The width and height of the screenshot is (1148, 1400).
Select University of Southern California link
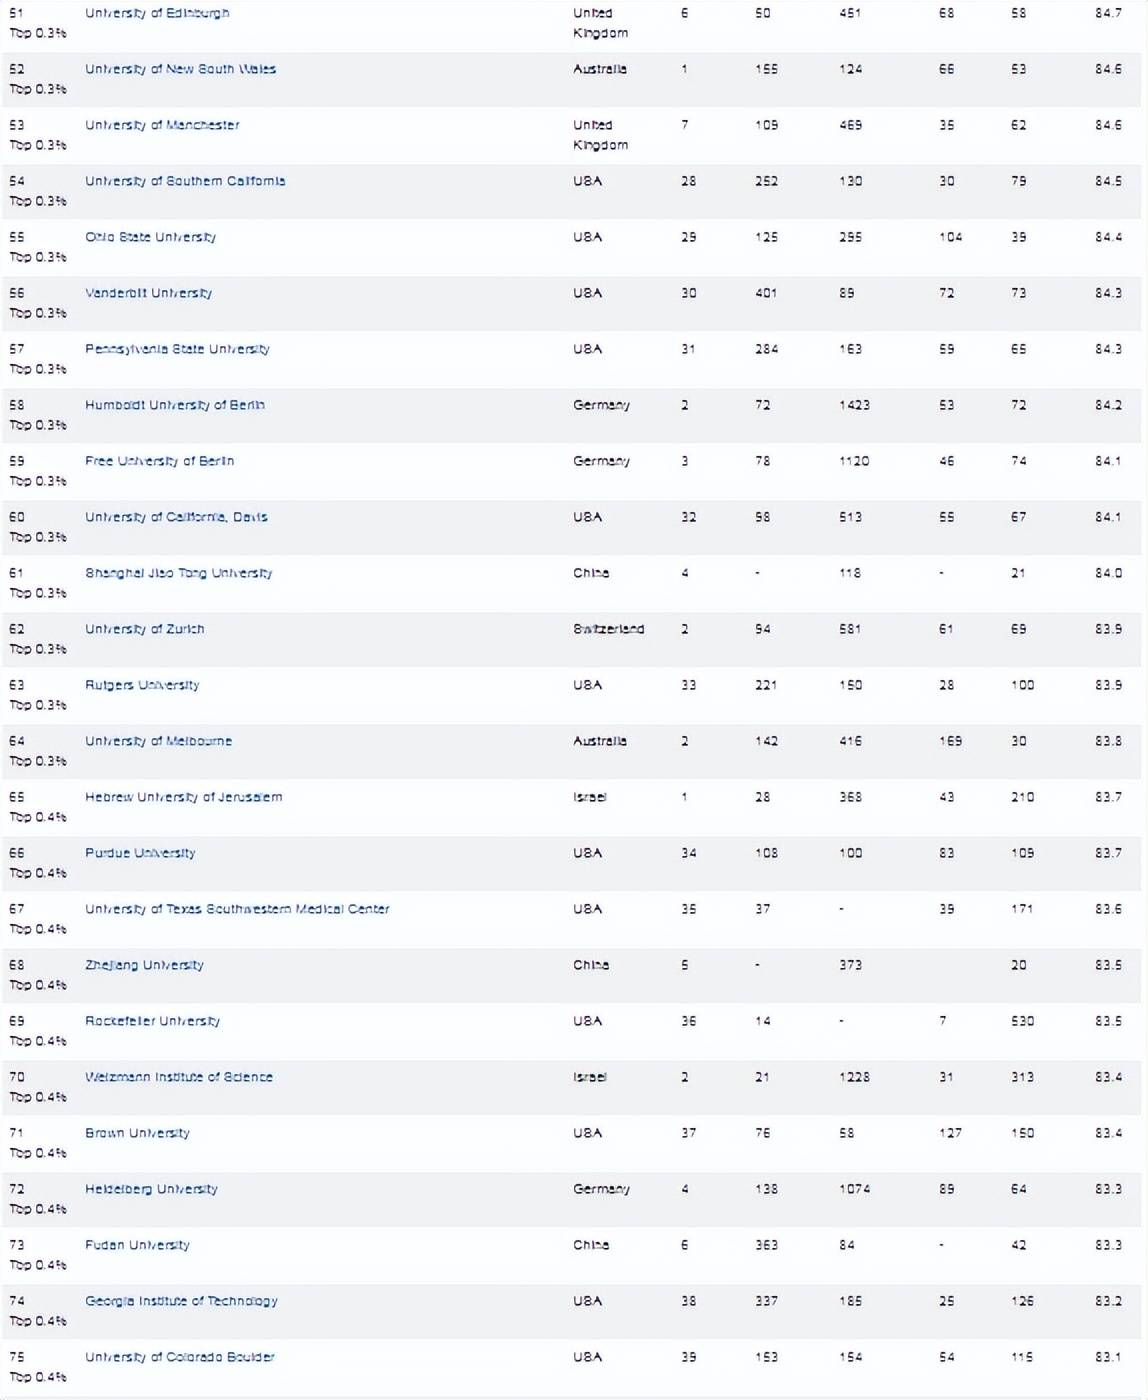click(185, 181)
